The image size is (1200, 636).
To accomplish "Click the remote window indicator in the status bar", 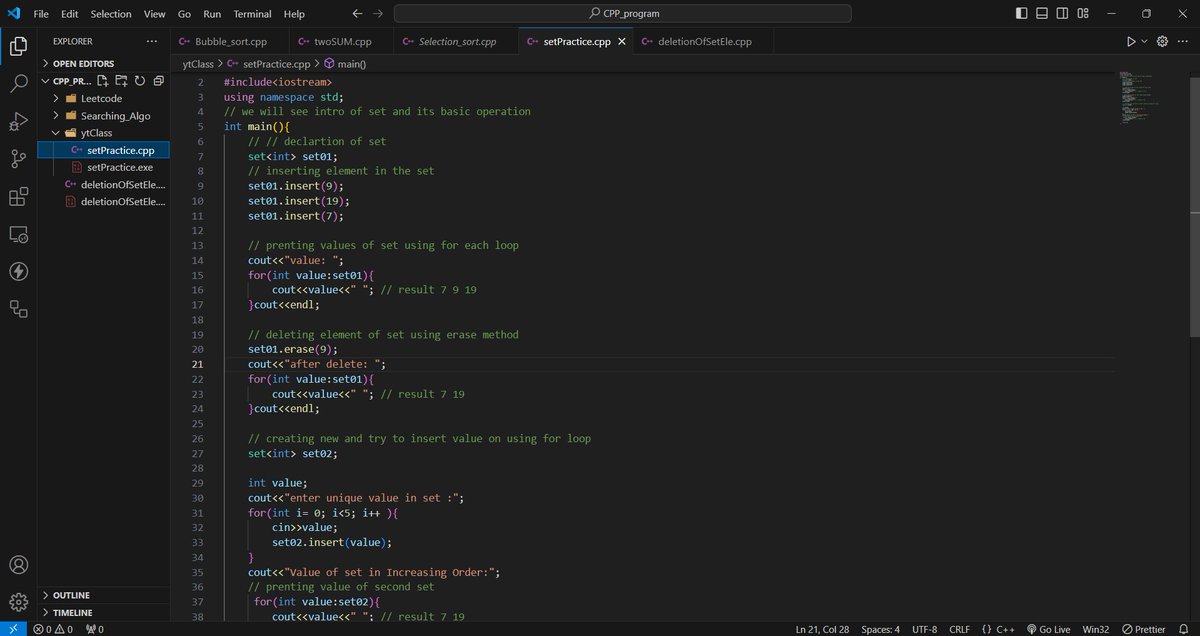I will pos(12,629).
